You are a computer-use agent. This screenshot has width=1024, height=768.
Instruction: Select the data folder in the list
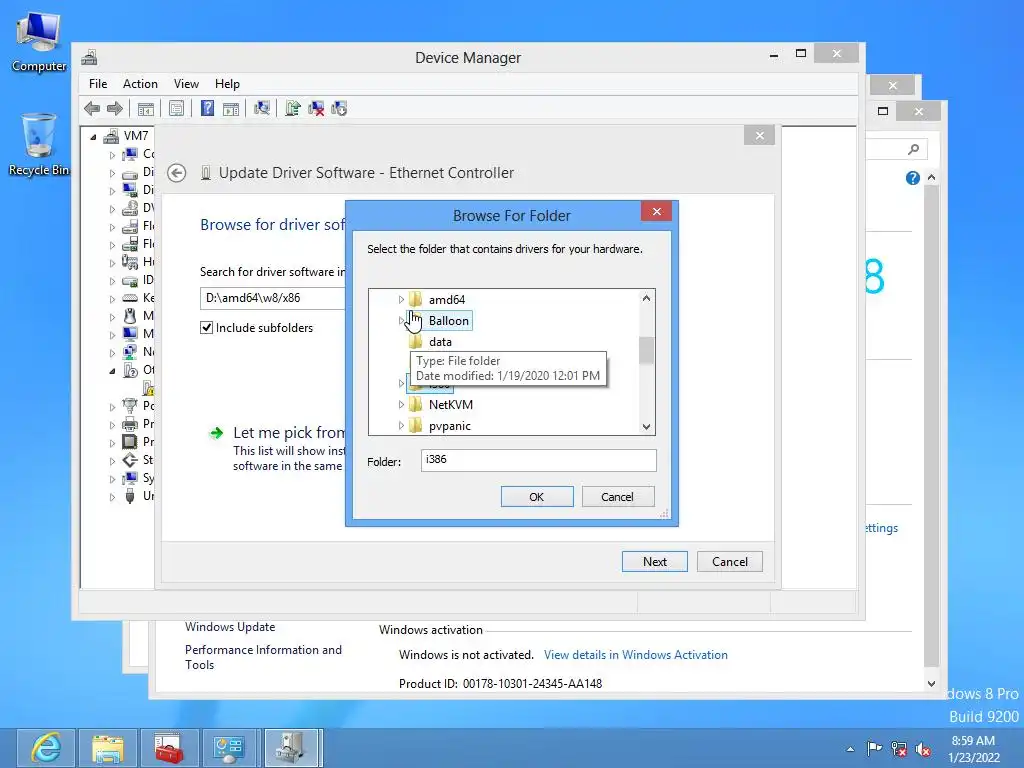click(x=440, y=342)
